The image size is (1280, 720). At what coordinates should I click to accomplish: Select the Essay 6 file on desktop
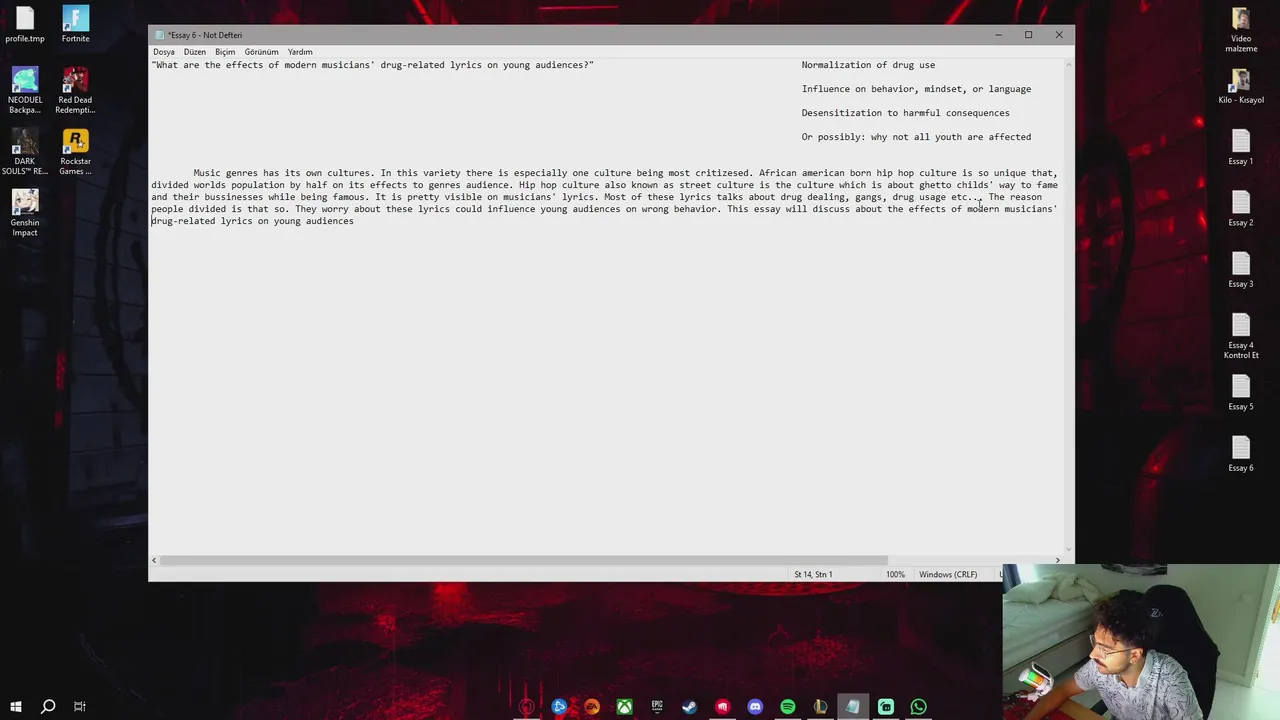(x=1241, y=453)
